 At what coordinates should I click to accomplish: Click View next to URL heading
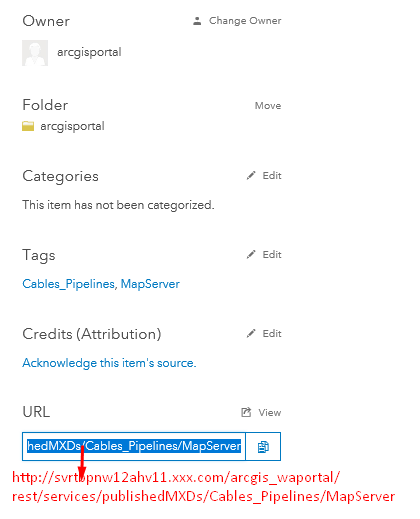(270, 412)
